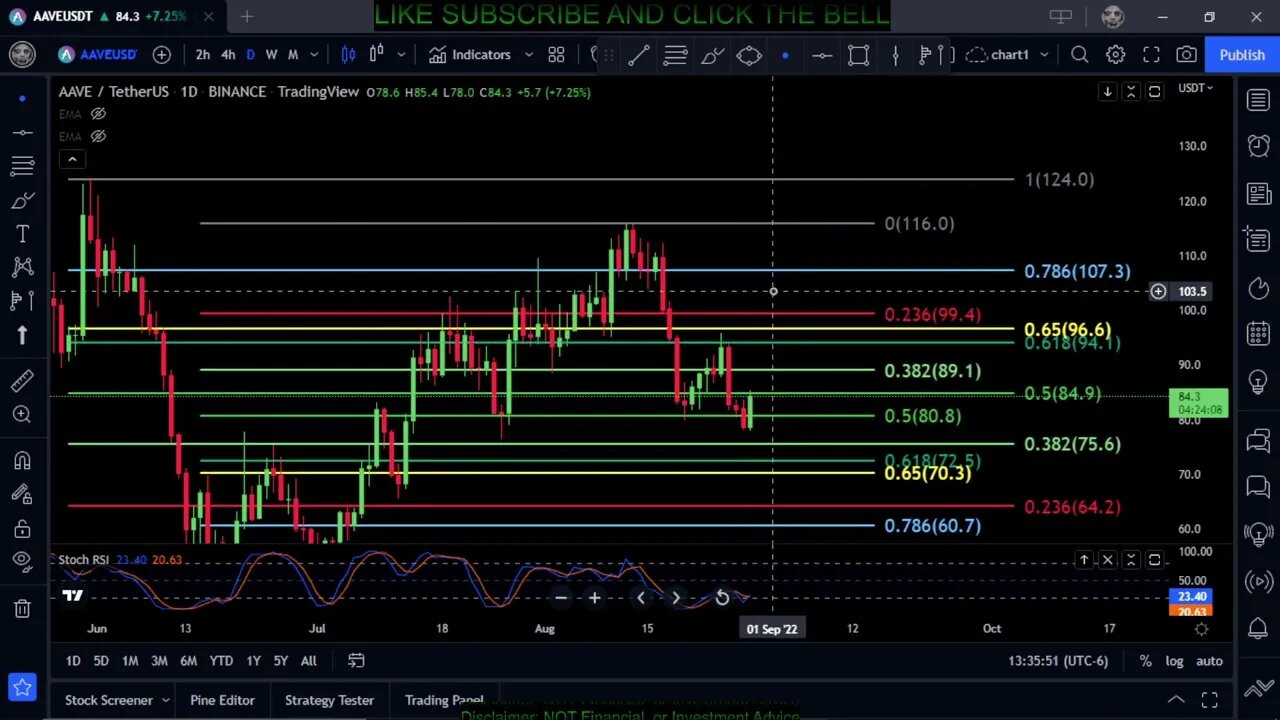1280x720 pixels.
Task: Open a new browser tab with plus
Action: pos(246,16)
